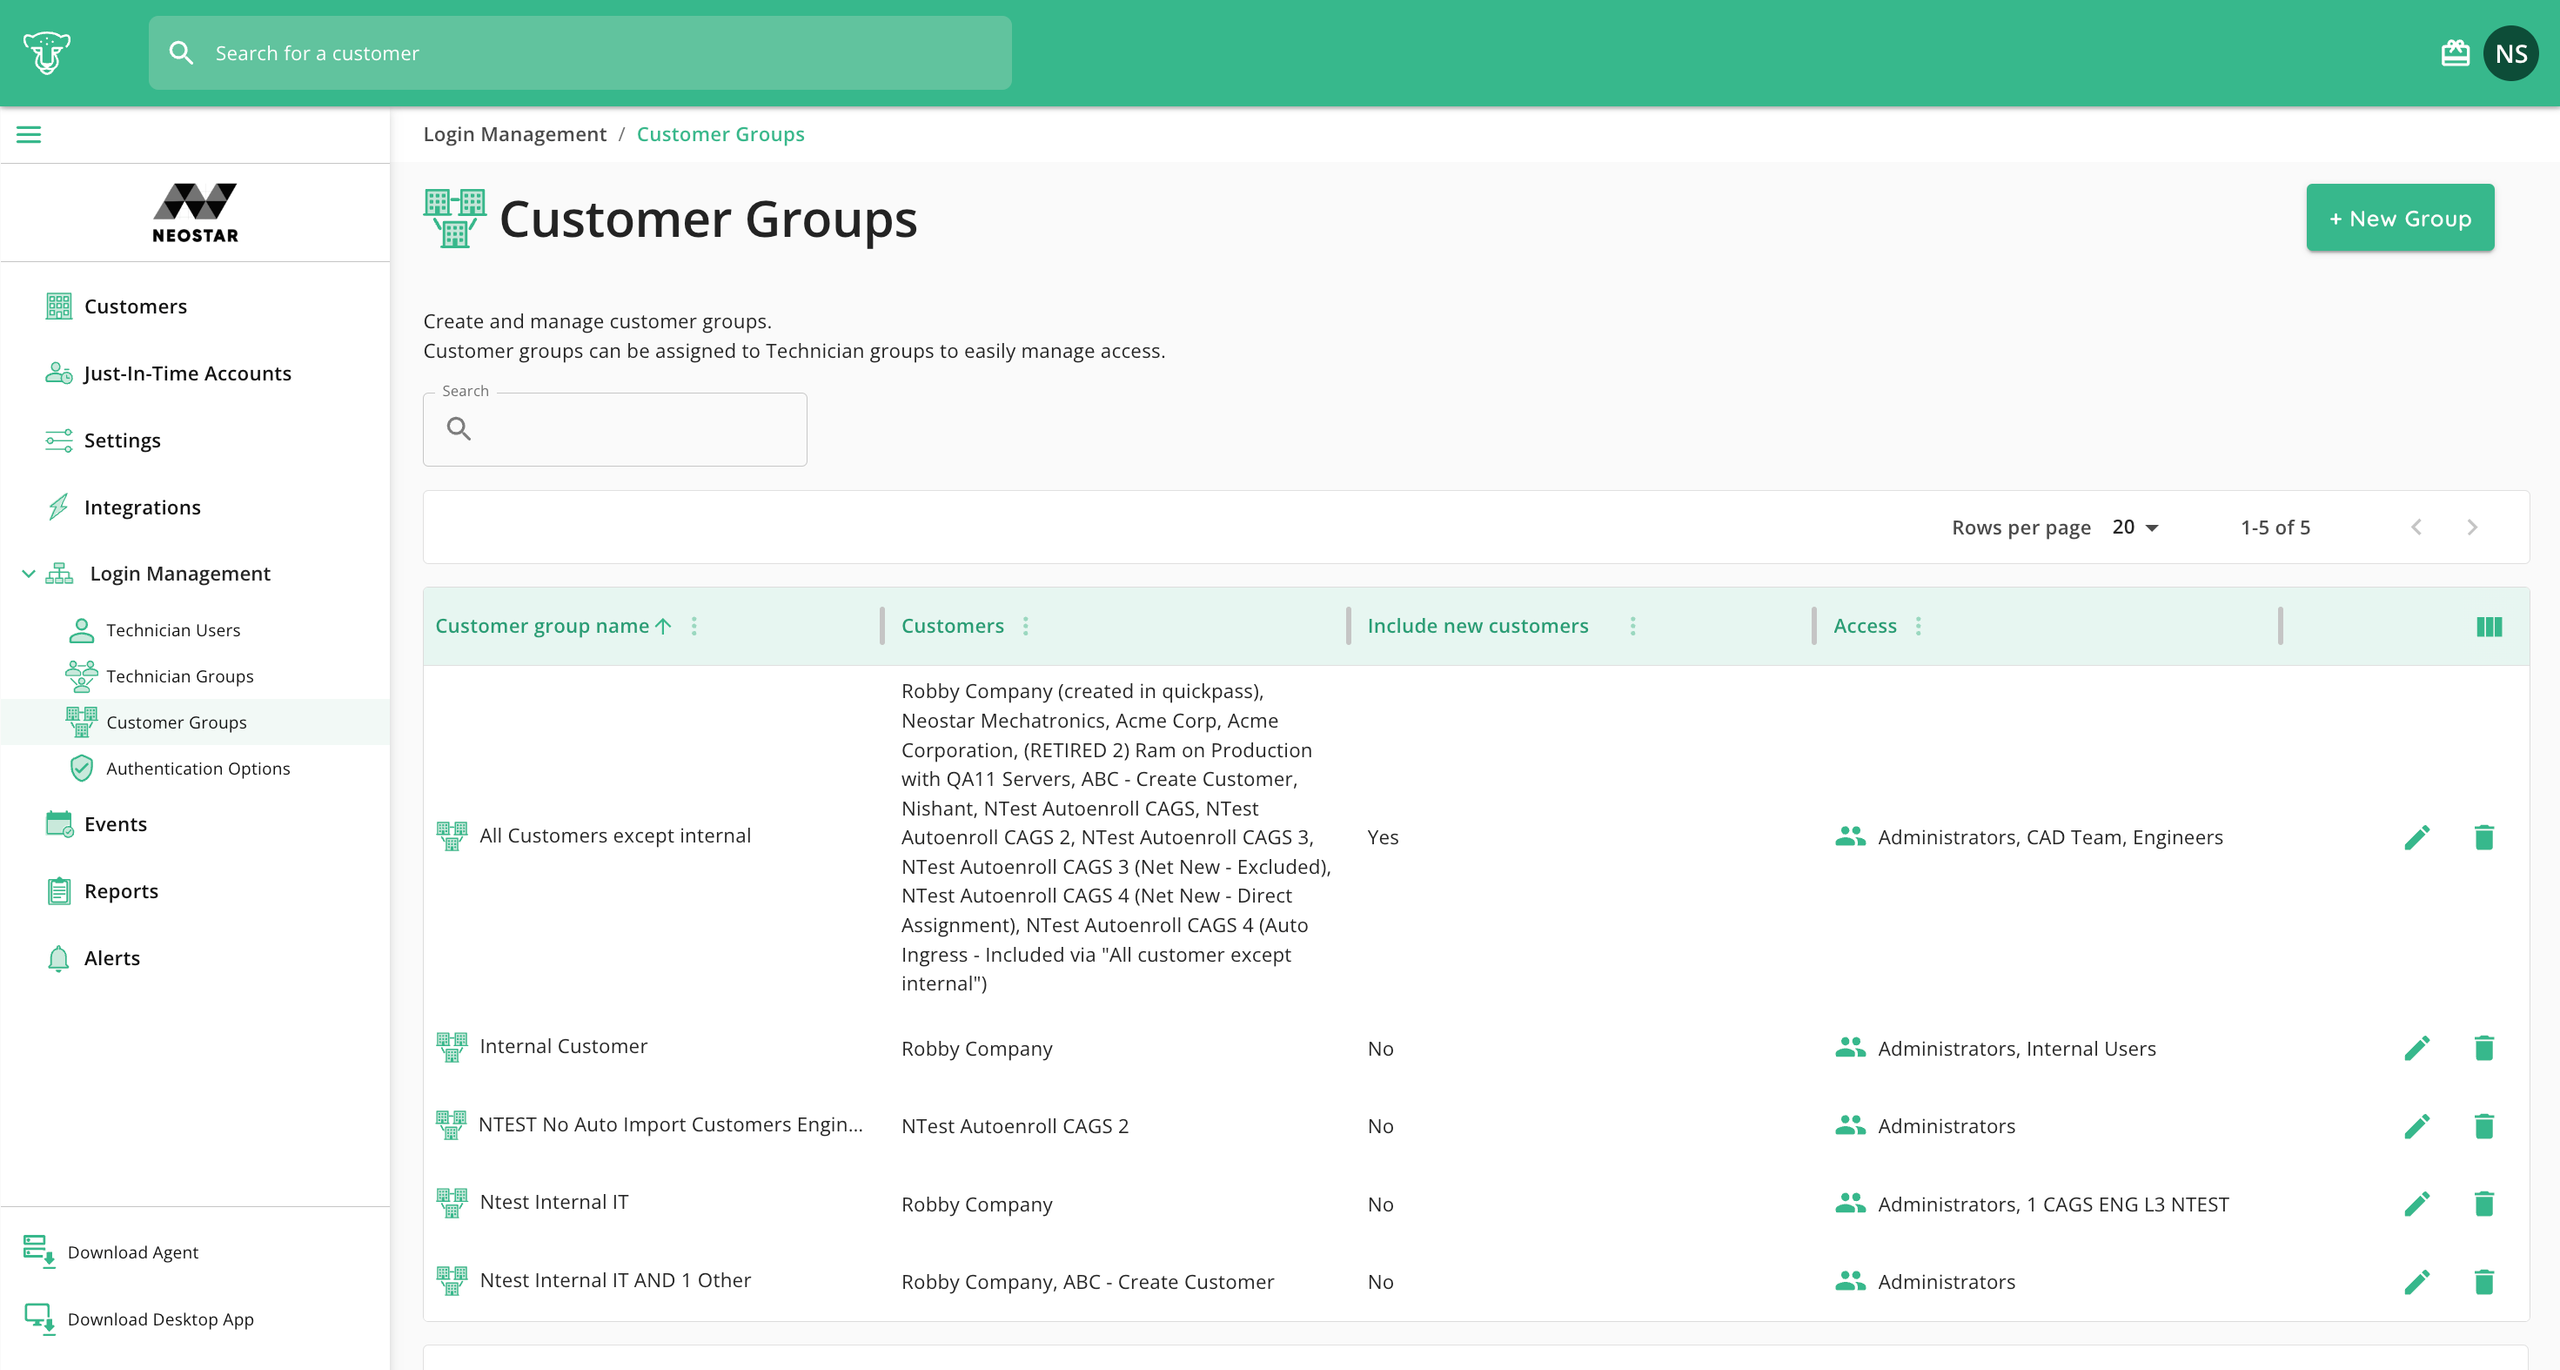Open the NS user avatar menu
The image size is (2560, 1370).
tap(2511, 53)
